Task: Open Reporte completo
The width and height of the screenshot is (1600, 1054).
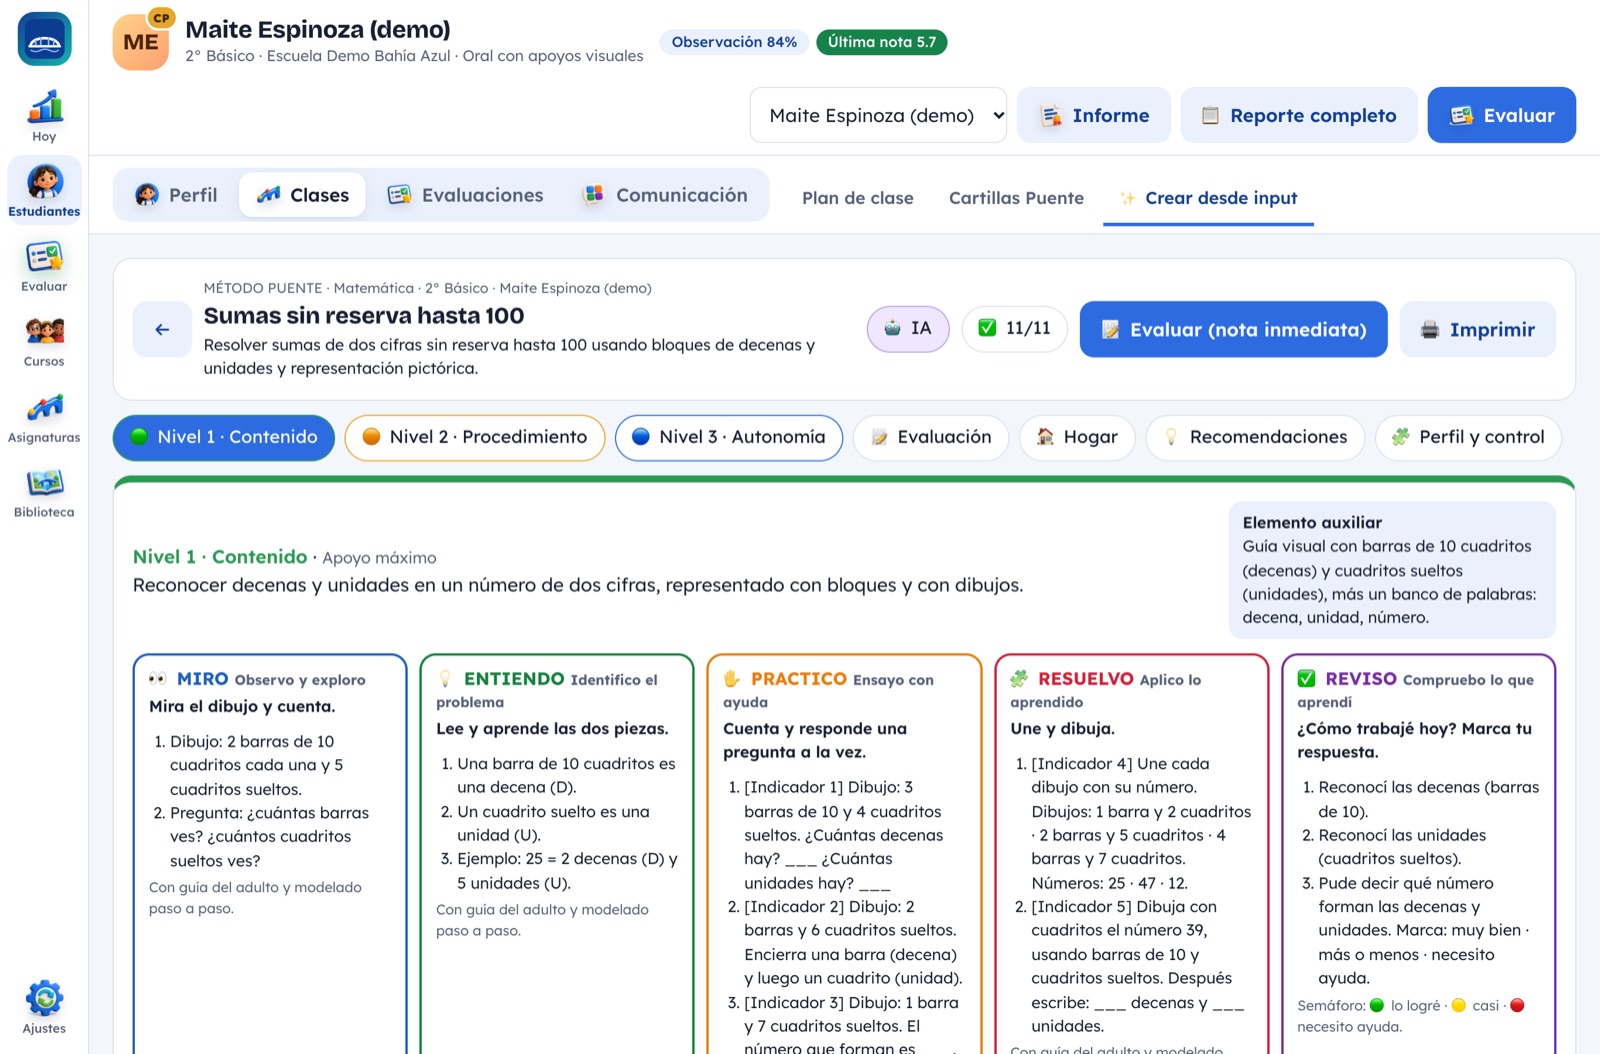Action: point(1298,115)
